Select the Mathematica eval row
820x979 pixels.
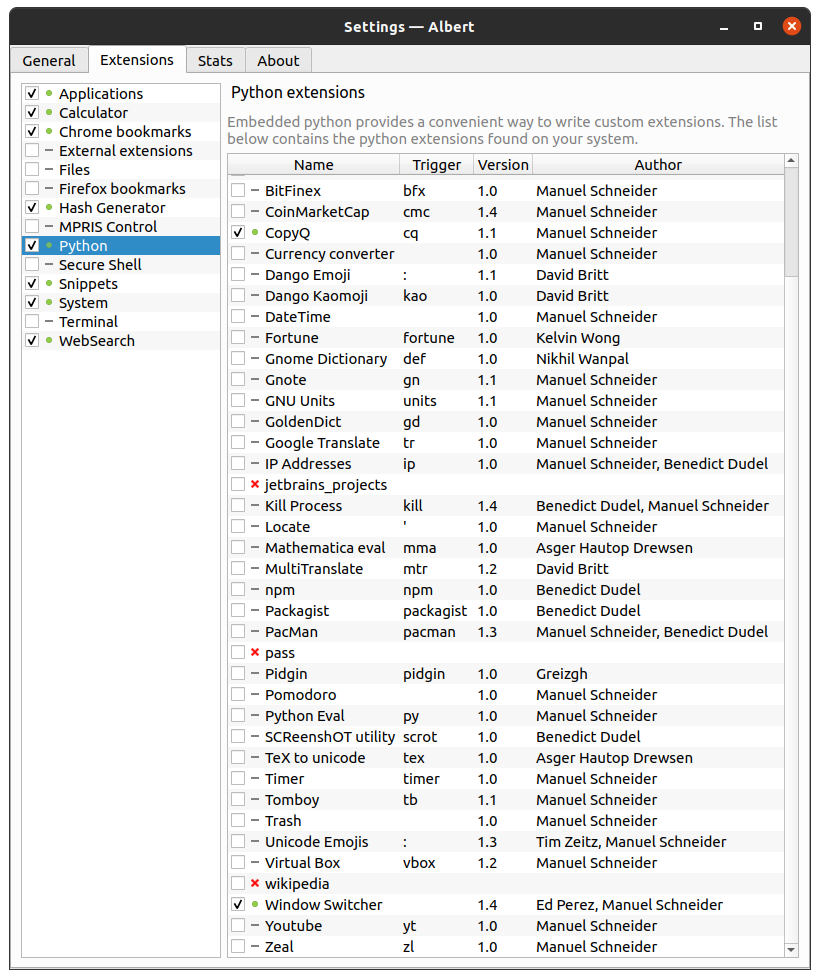506,548
